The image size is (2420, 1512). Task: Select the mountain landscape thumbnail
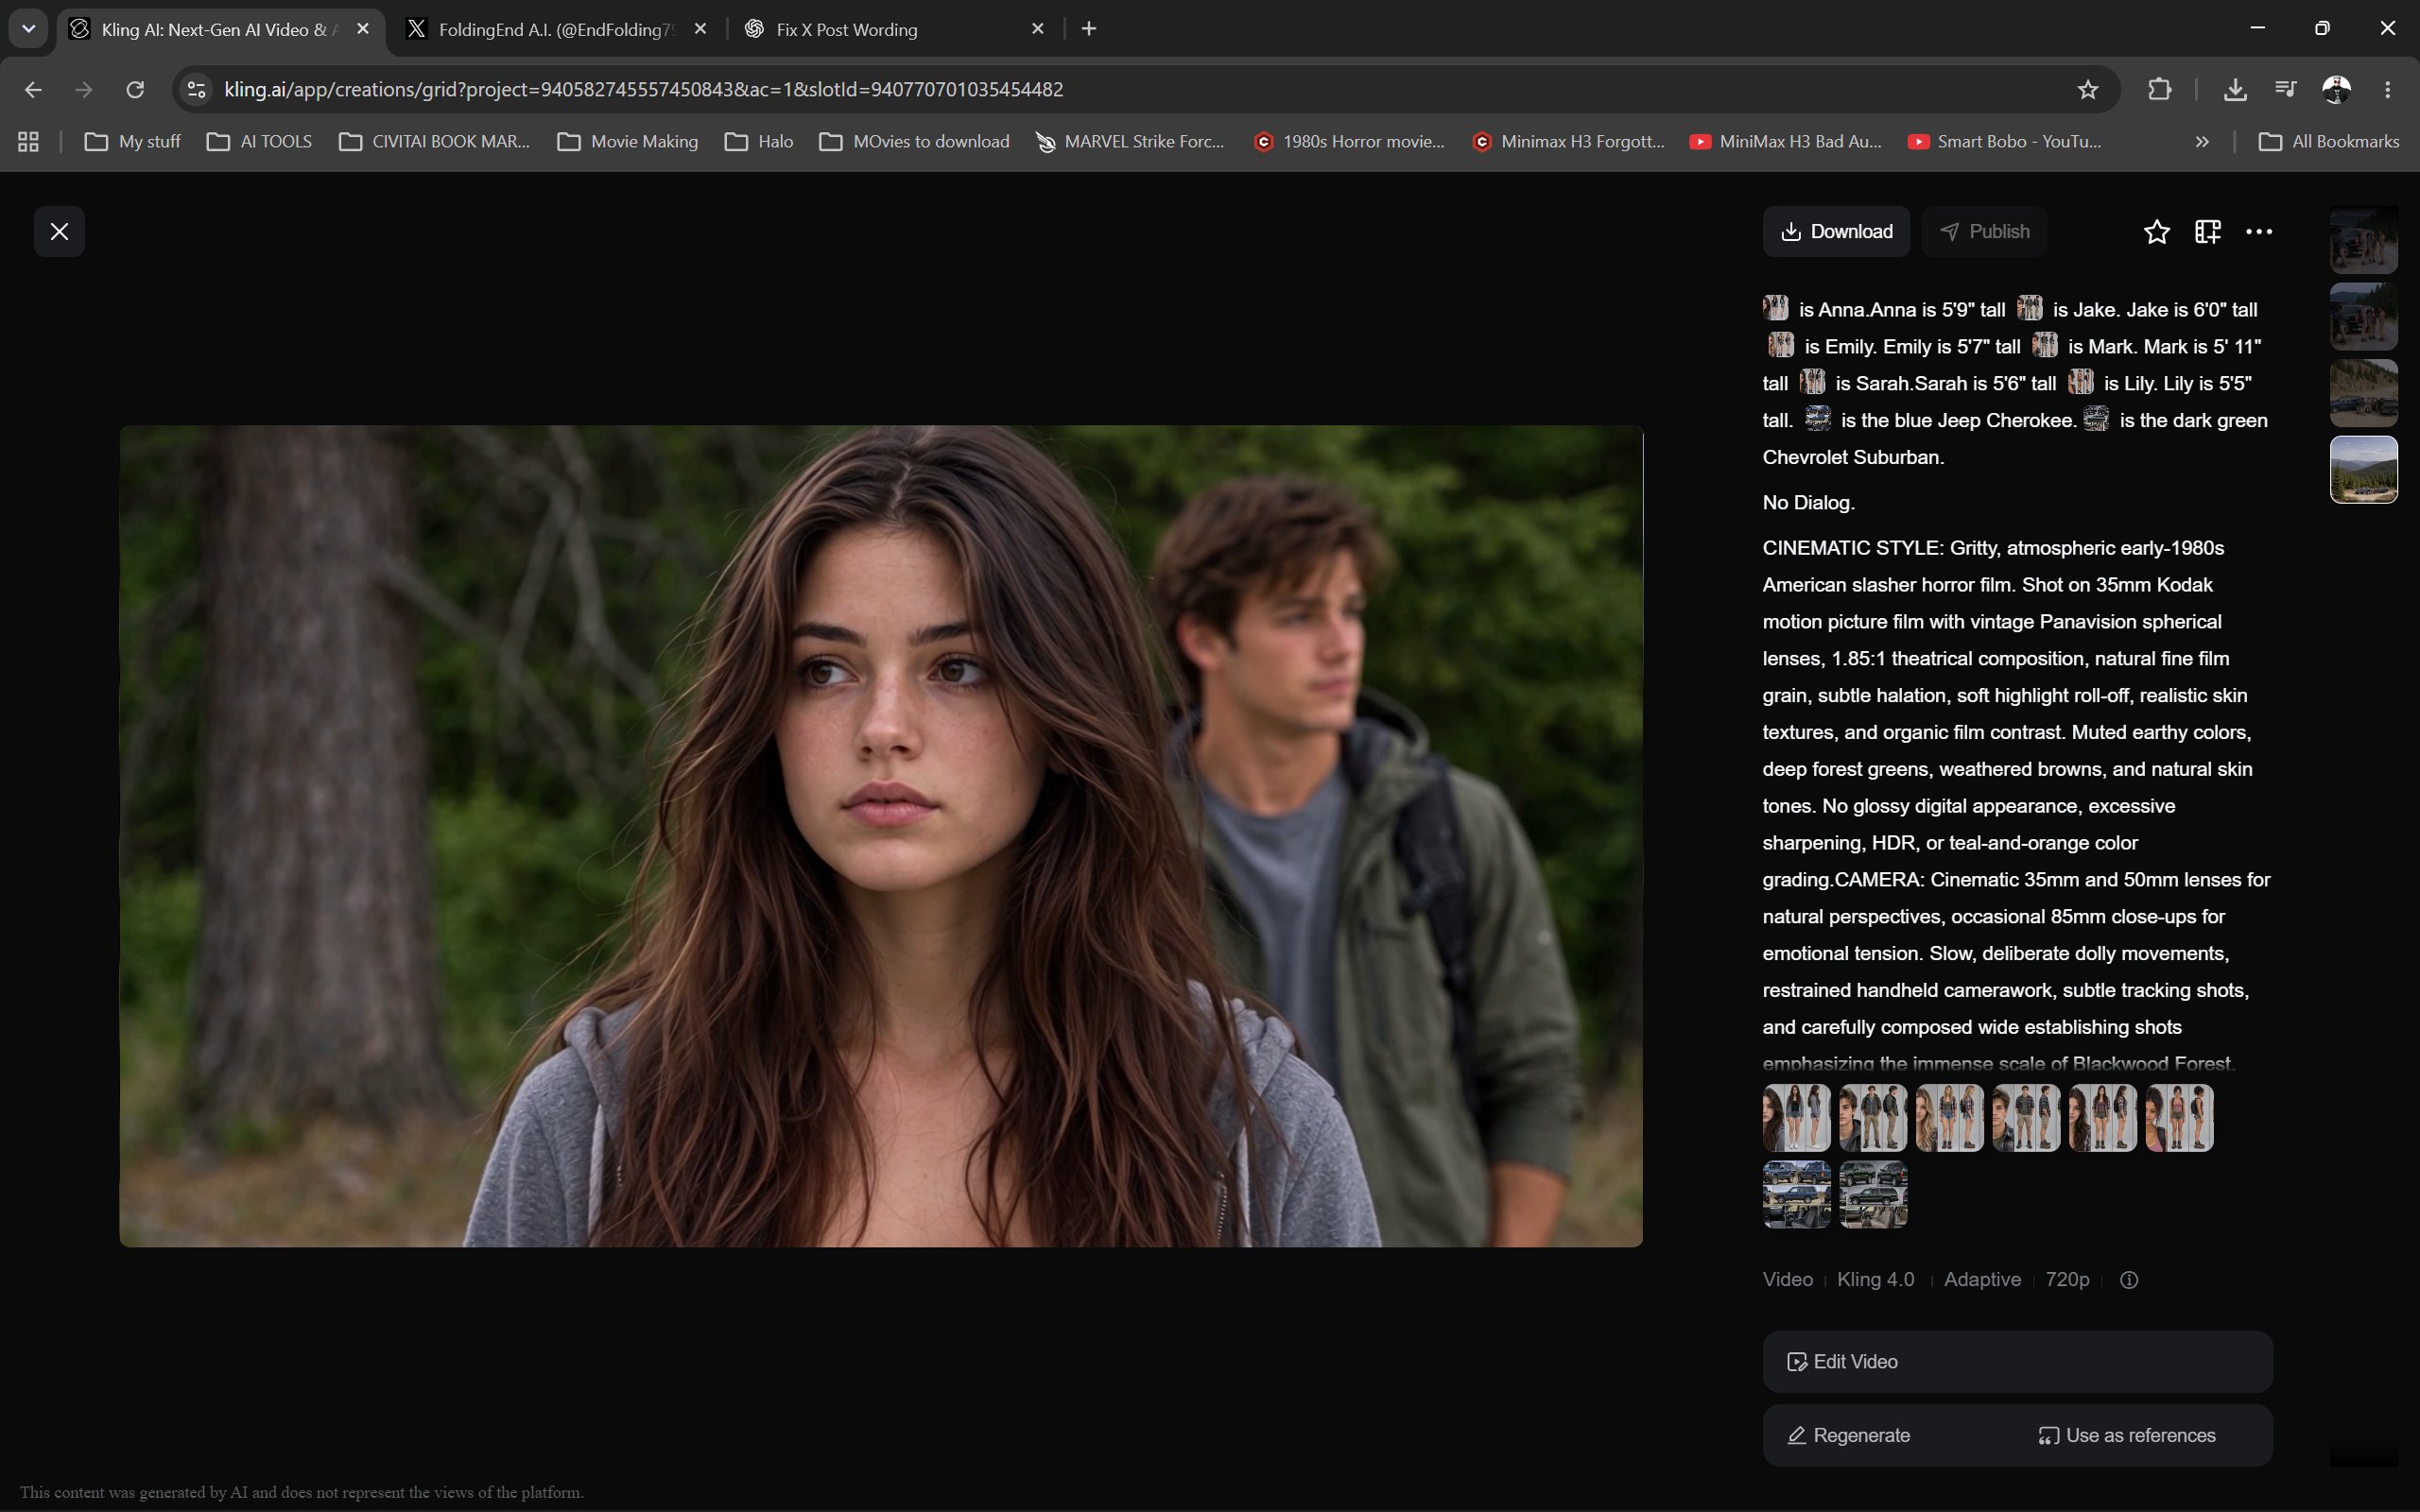pyautogui.click(x=2363, y=470)
